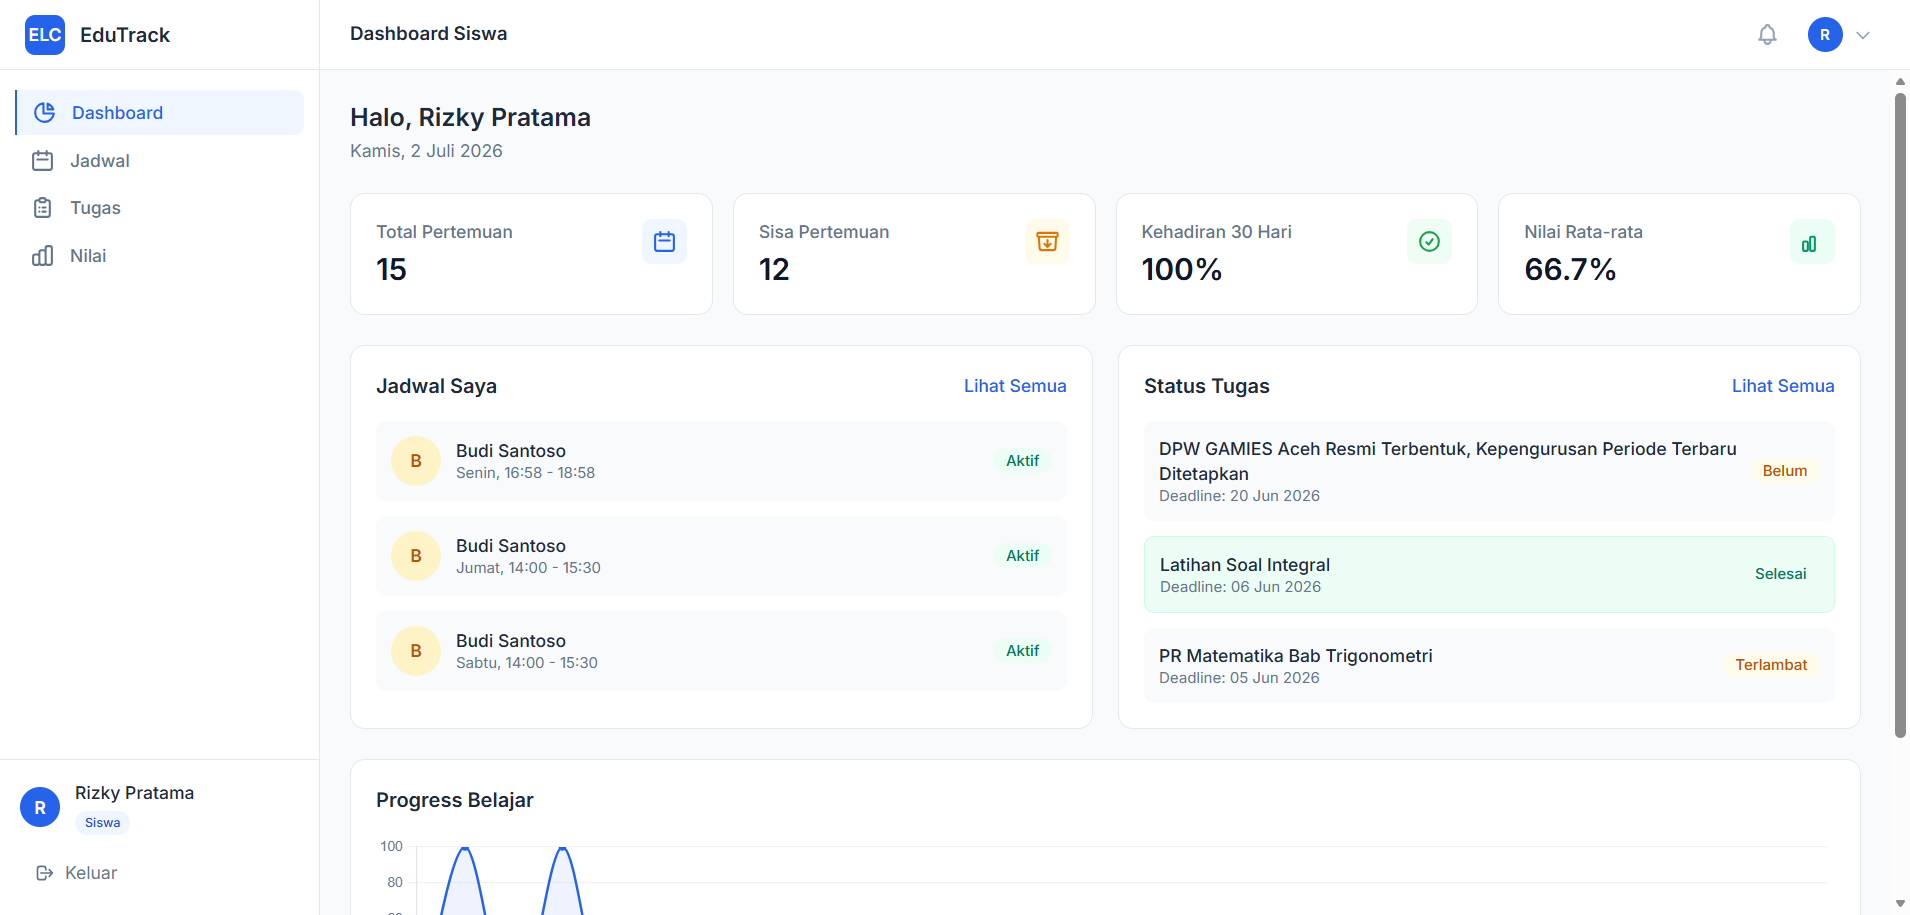Click the Deadline: 05 Jun 2026 text
The width and height of the screenshot is (1910, 915).
pyautogui.click(x=1239, y=678)
